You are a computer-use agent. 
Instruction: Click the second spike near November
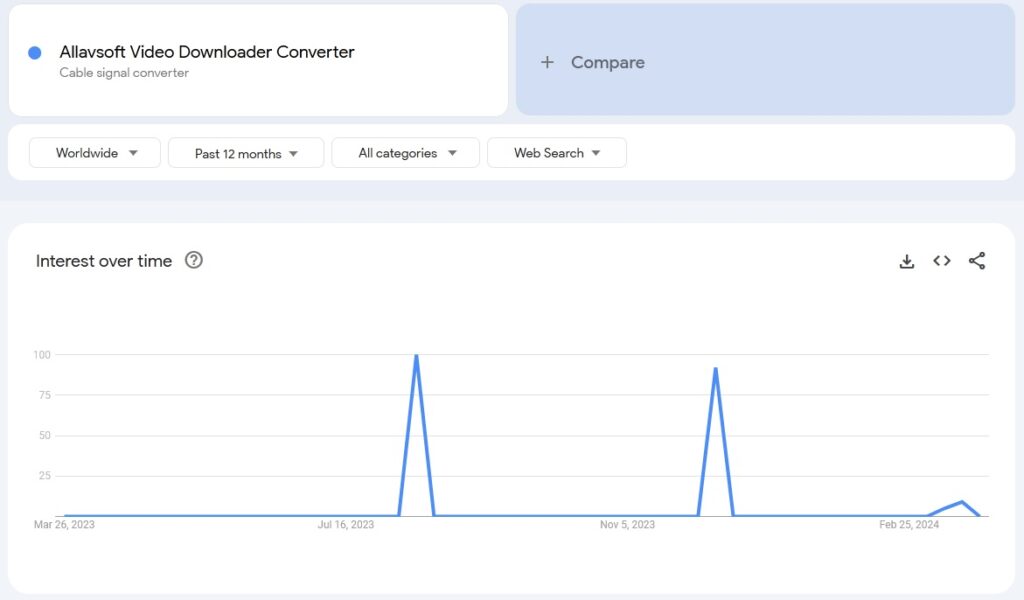pos(716,369)
